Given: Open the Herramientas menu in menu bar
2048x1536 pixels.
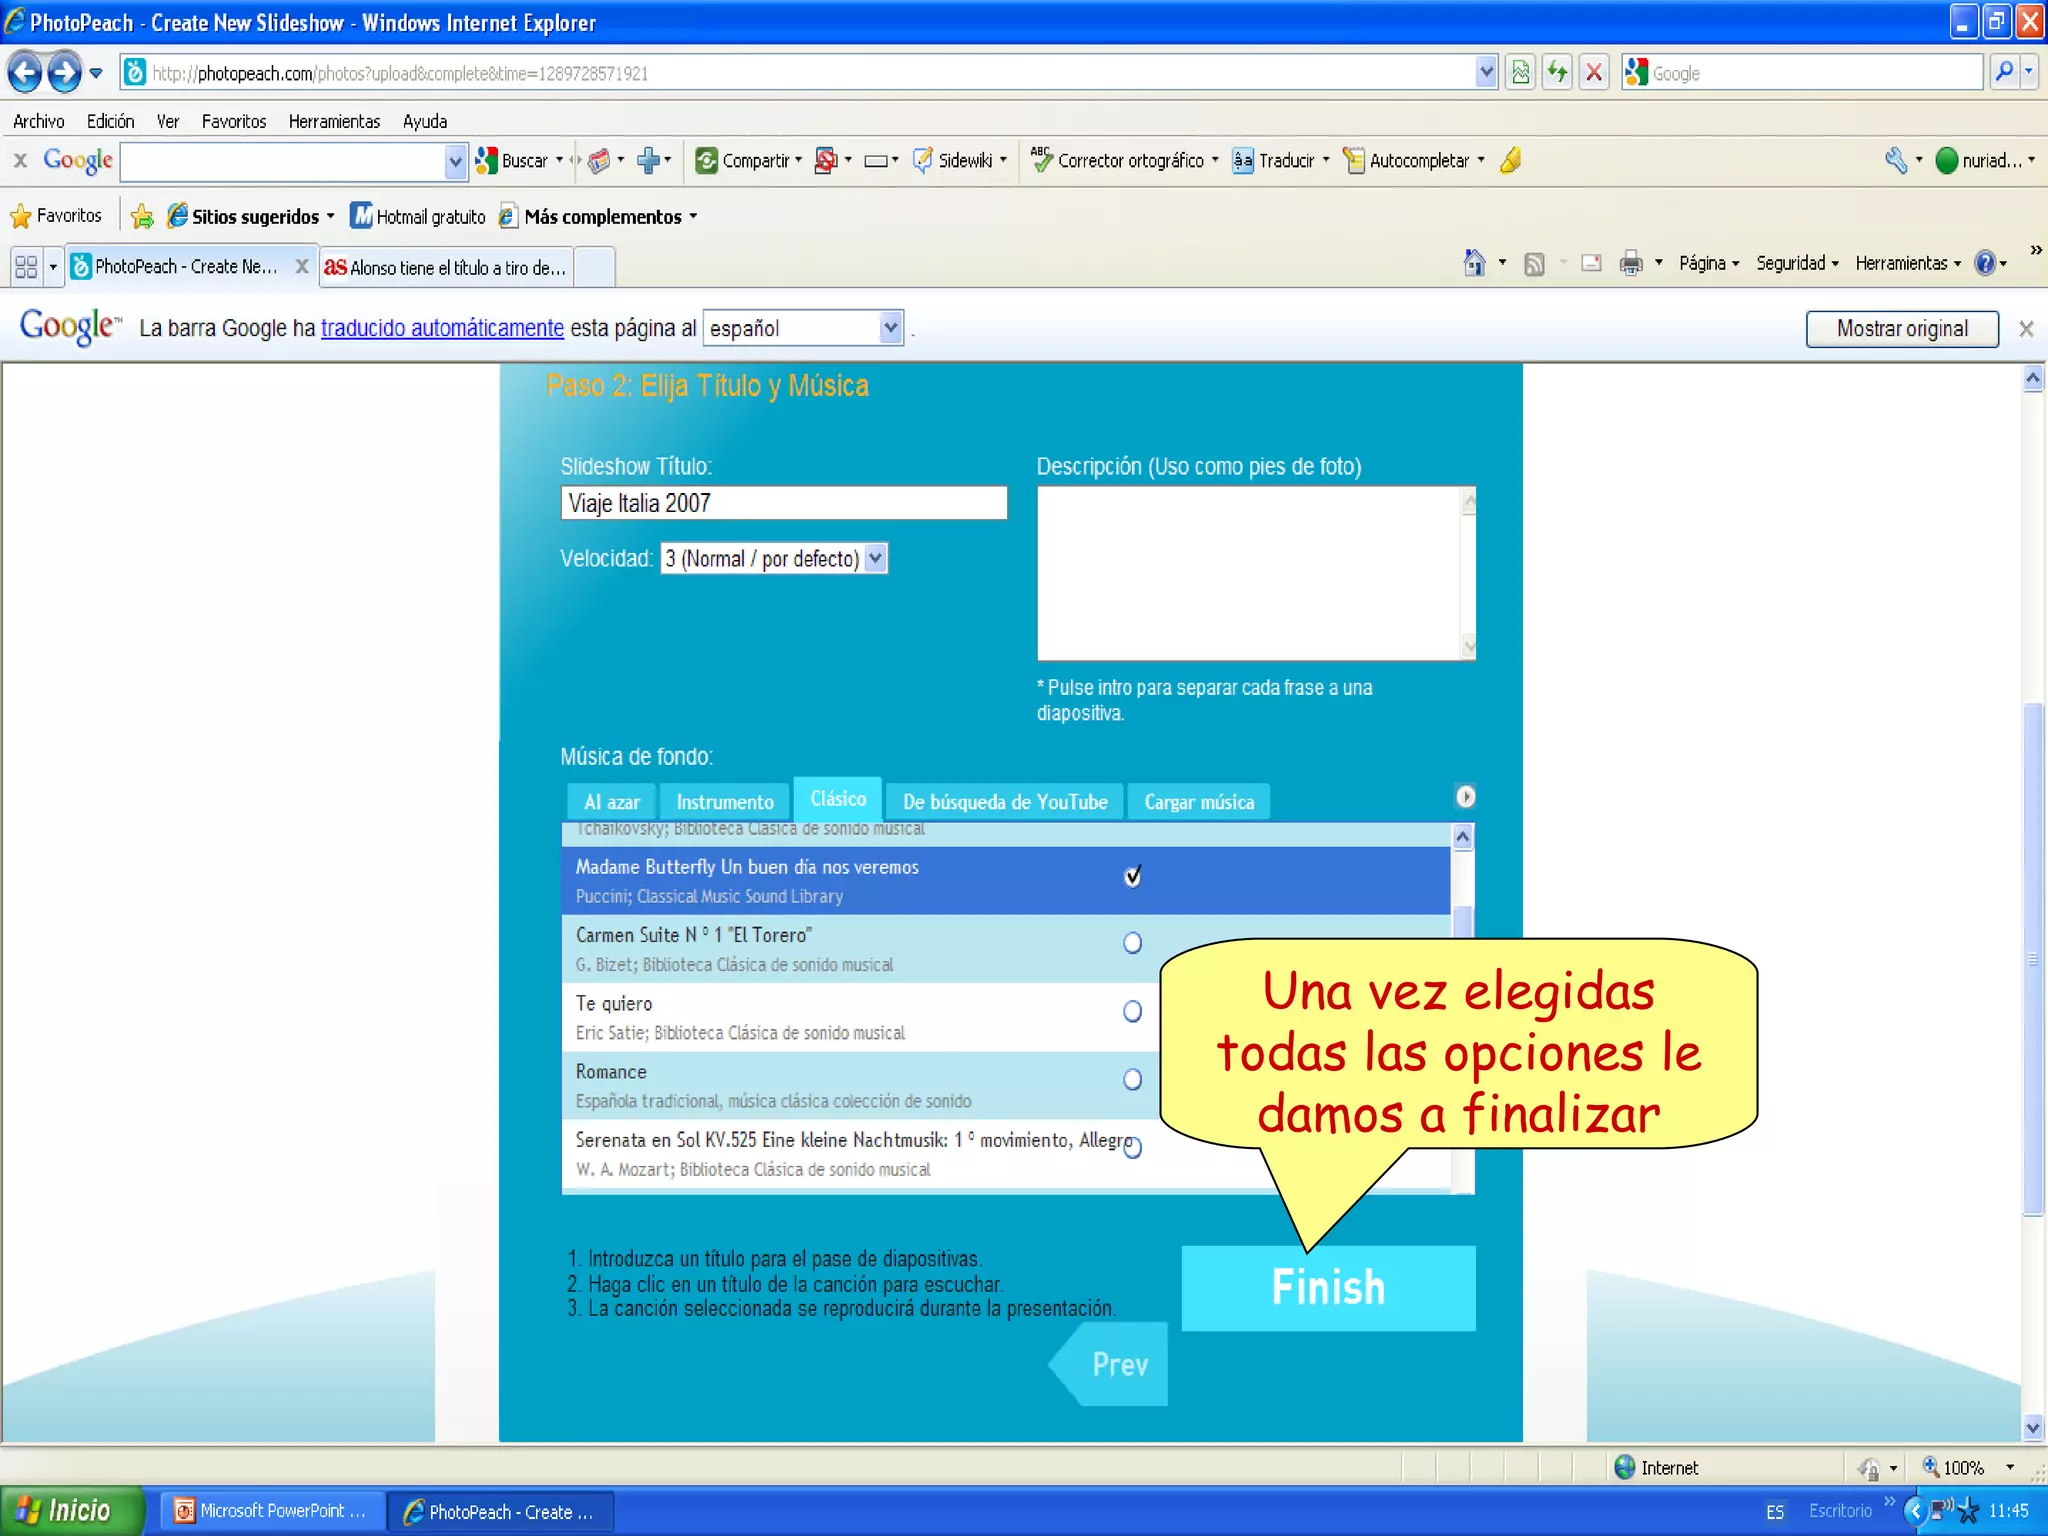Looking at the screenshot, I should coord(334,121).
